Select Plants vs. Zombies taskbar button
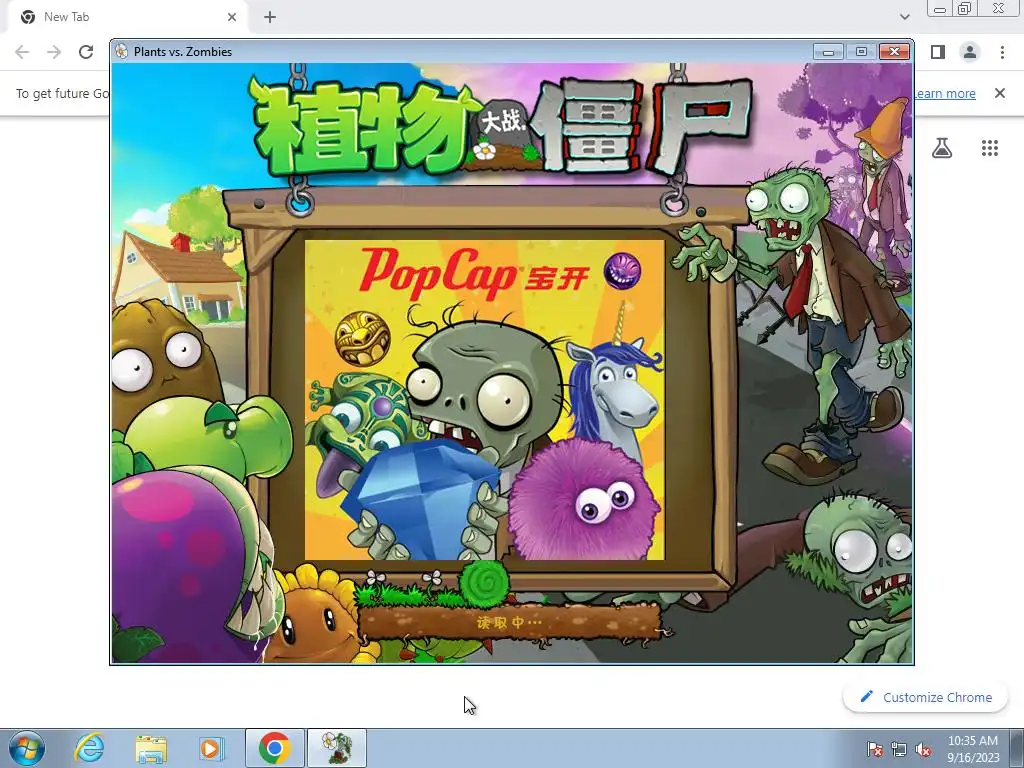Viewport: 1024px width, 768px height. pos(337,748)
